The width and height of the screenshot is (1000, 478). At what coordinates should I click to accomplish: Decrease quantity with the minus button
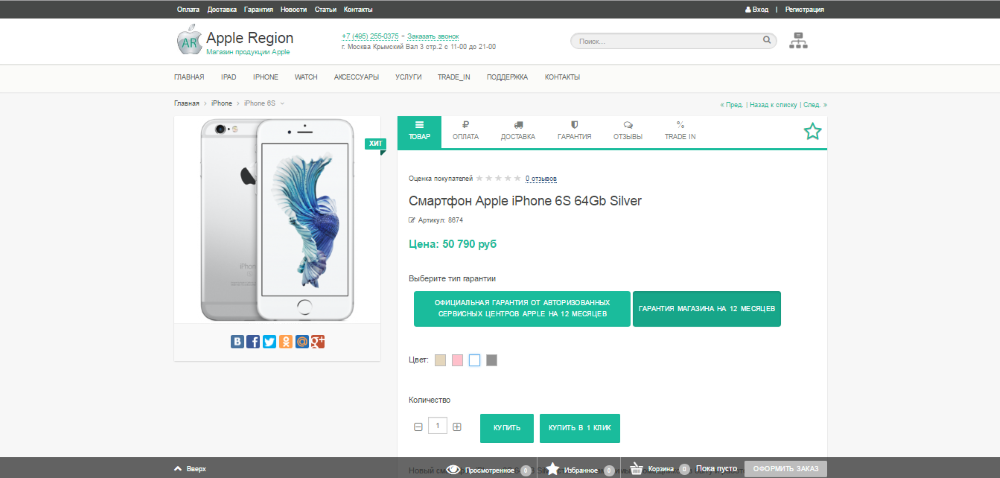(x=418, y=427)
